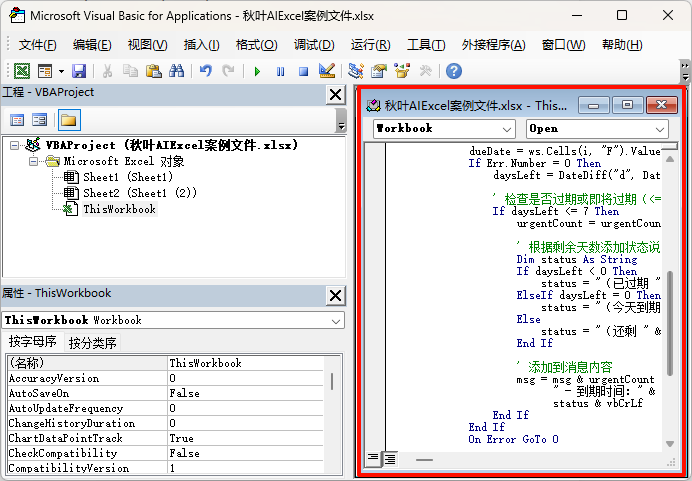Viewport: 692px width, 481px height.
Task: Save the workbook using the floppy disk icon
Action: tap(79, 71)
